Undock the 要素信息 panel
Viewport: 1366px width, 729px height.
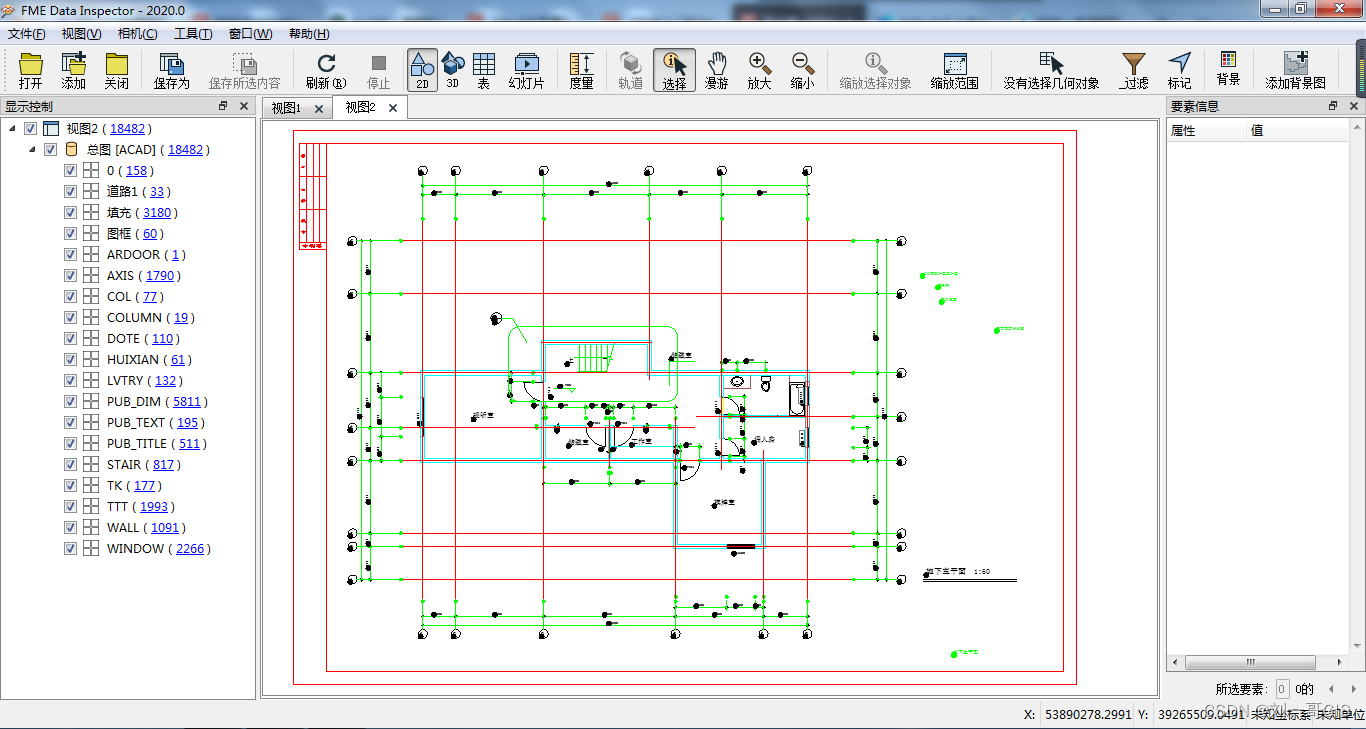click(x=1333, y=106)
